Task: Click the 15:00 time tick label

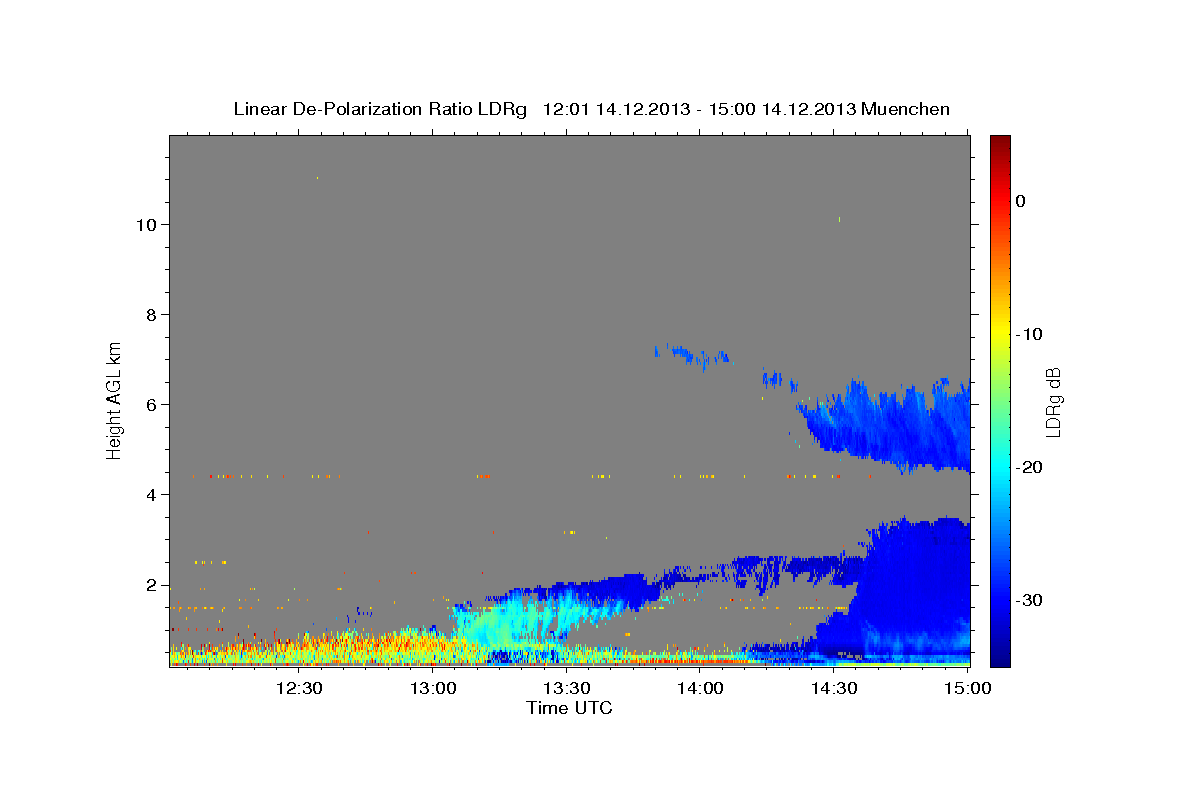Action: (966, 688)
